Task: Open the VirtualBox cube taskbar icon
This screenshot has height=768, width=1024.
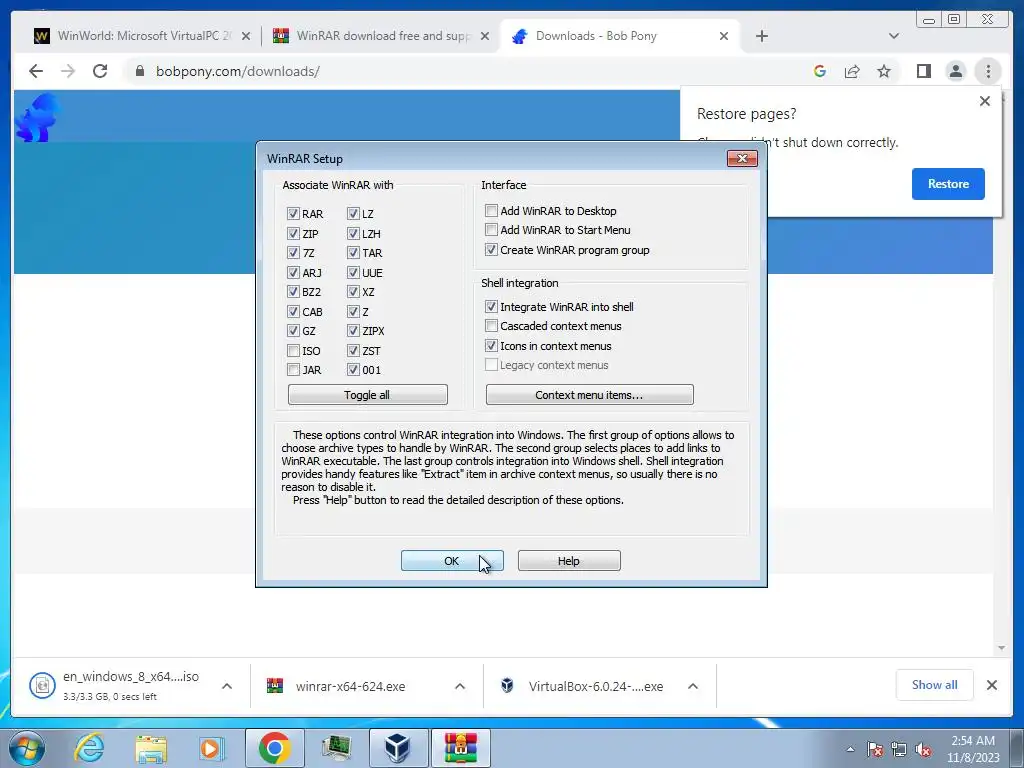Action: [x=398, y=748]
